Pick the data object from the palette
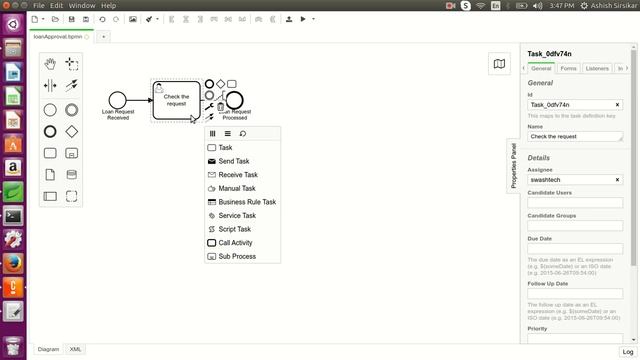640x360 pixels. (50, 175)
